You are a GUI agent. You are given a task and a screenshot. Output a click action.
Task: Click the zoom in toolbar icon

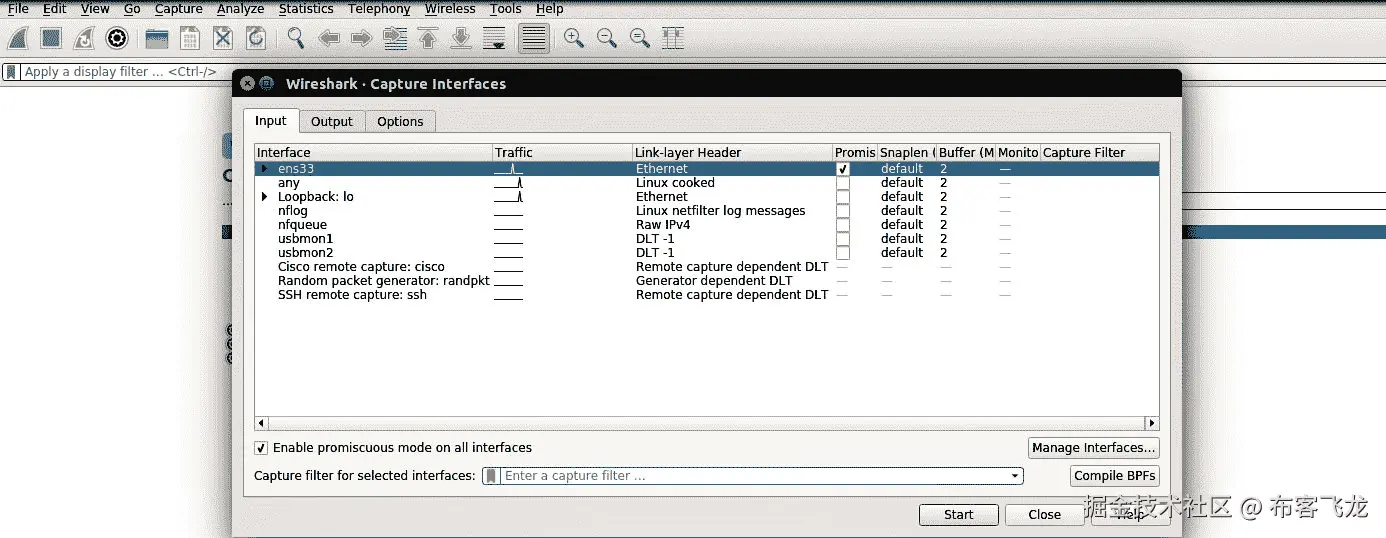(x=574, y=38)
